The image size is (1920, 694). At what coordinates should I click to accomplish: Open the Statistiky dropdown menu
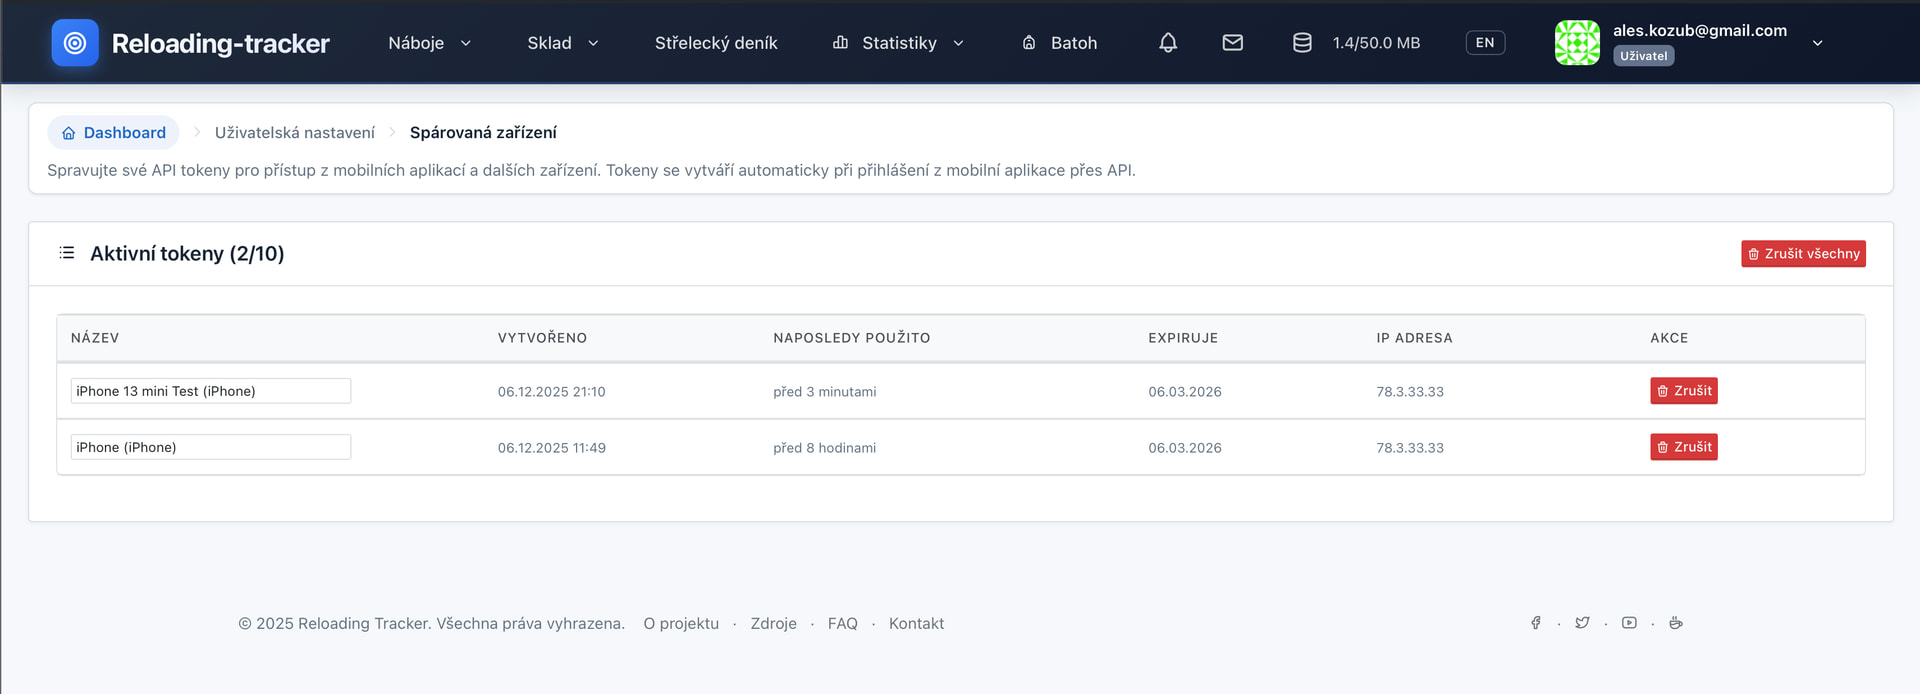(x=898, y=43)
